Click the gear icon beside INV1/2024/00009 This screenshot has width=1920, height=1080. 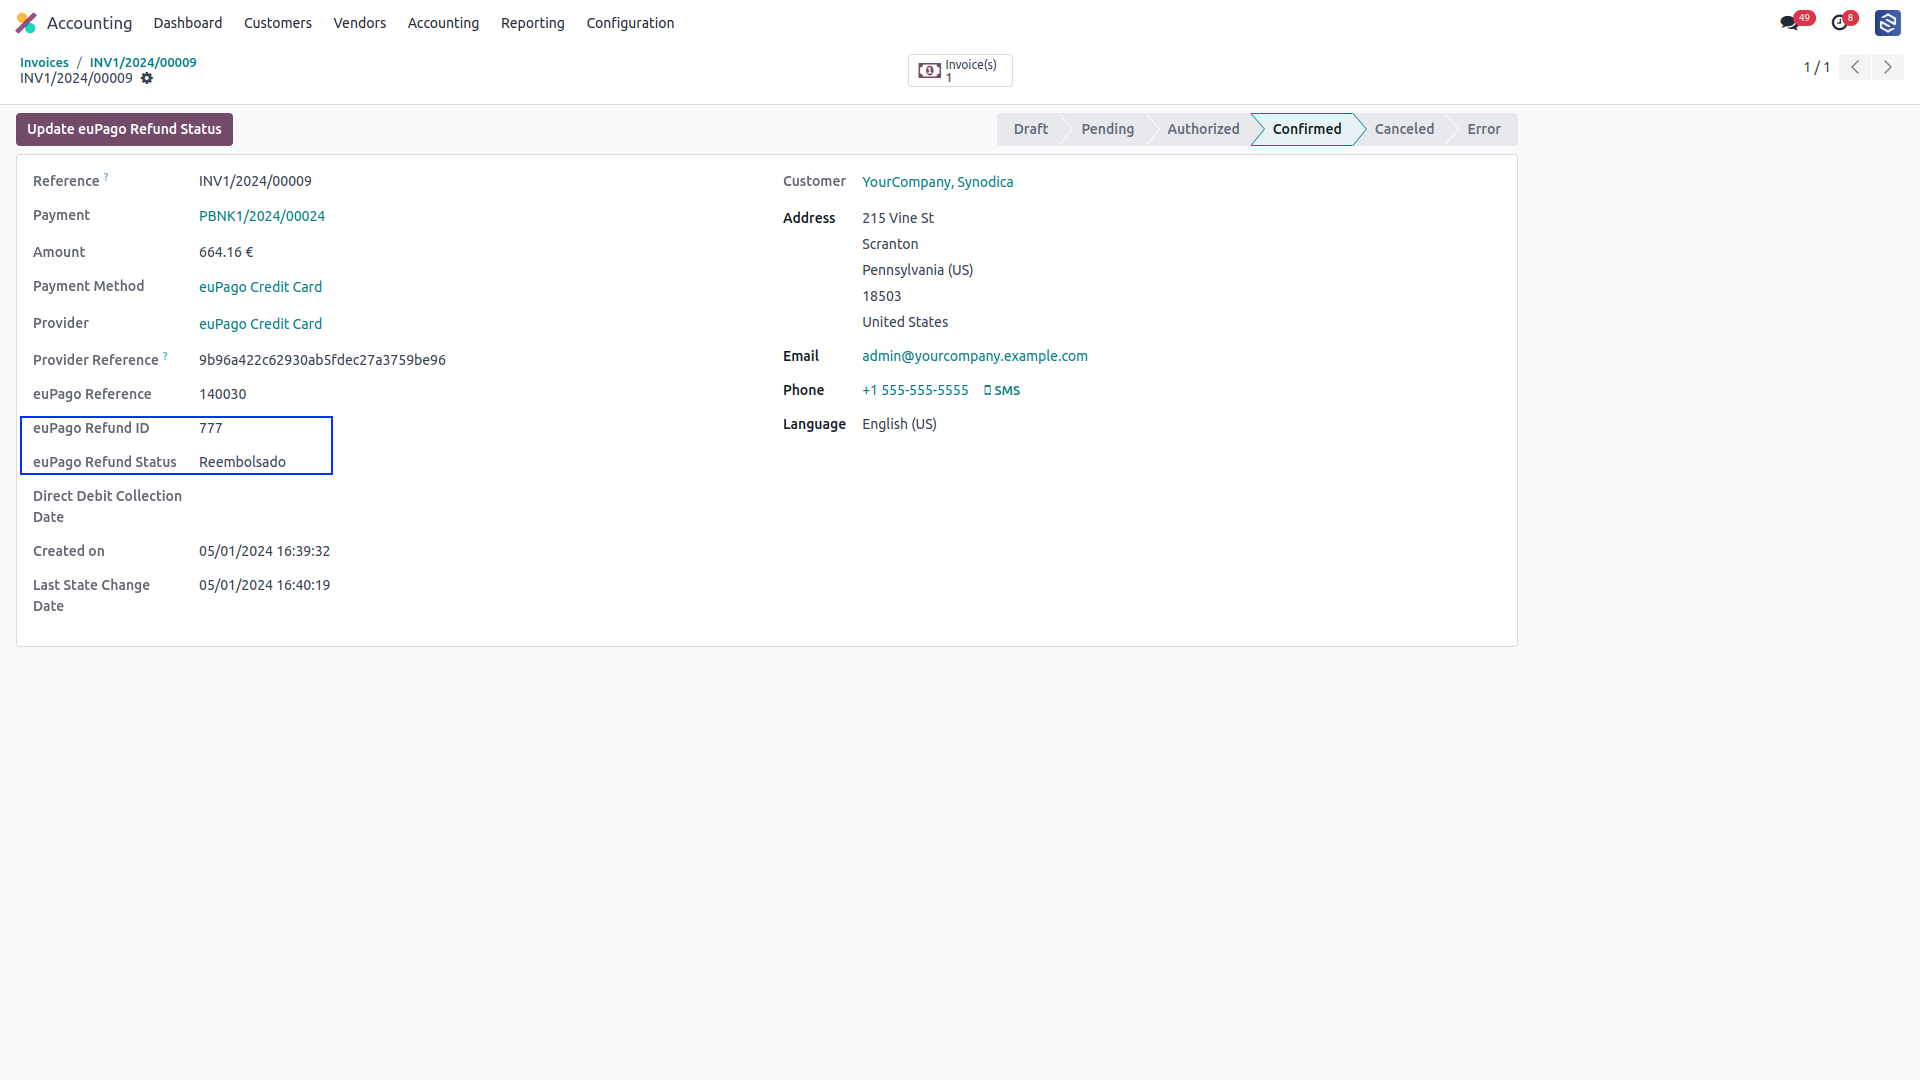point(147,78)
